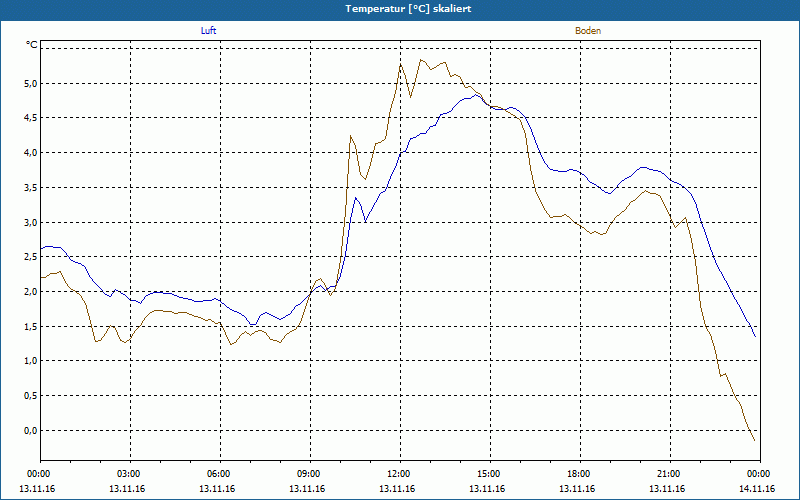Click the 13.11.16 date under 15:00
This screenshot has width=800, height=500.
click(x=487, y=489)
